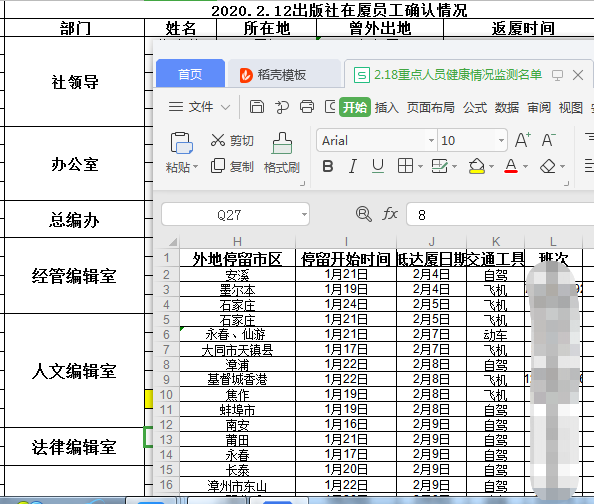Click the Eraser clear-format icon
Image resolution: width=594 pixels, height=504 pixels.
[x=547, y=166]
